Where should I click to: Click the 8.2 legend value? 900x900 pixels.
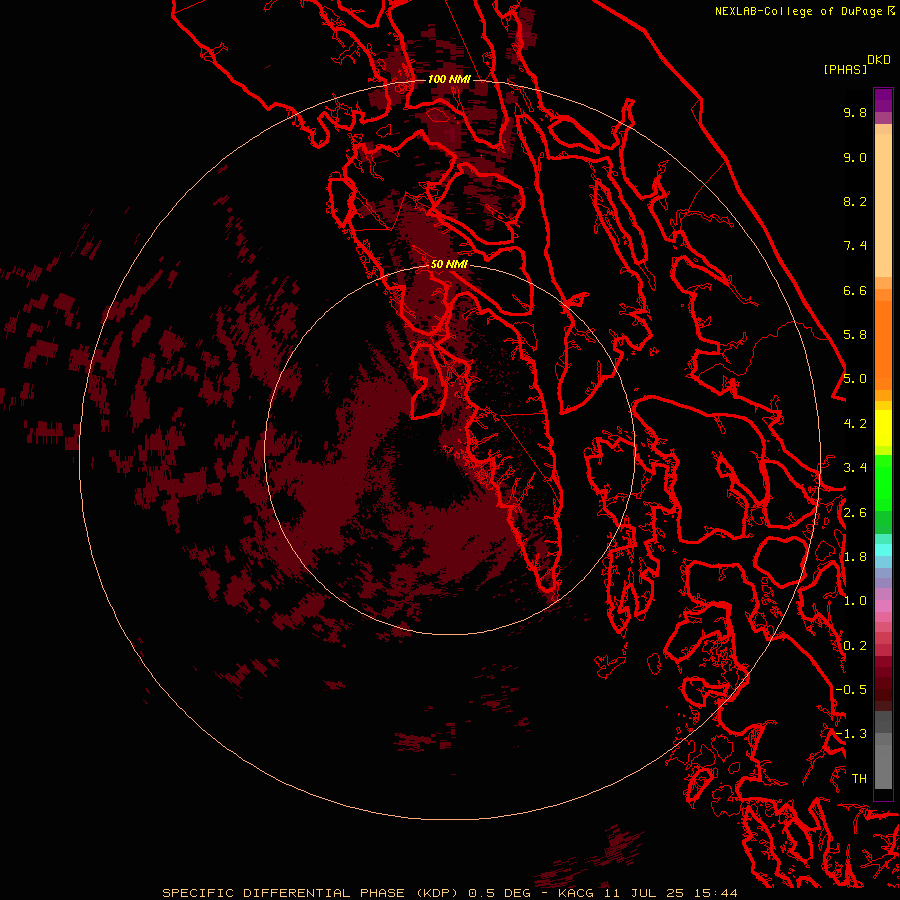(855, 201)
